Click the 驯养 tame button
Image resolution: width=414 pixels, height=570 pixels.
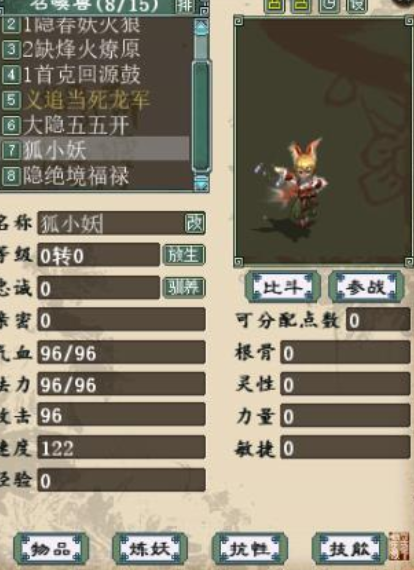(x=184, y=288)
